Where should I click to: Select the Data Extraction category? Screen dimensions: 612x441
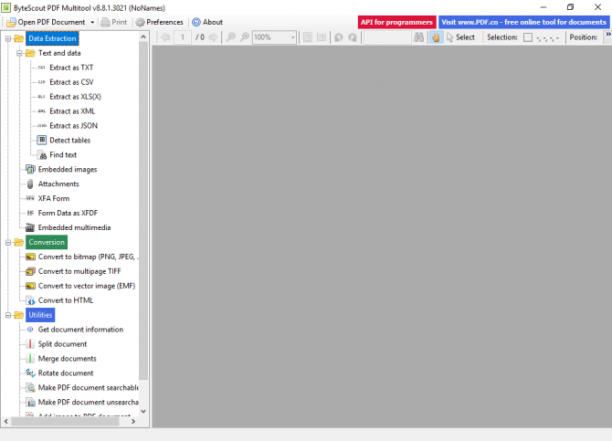tap(52, 38)
